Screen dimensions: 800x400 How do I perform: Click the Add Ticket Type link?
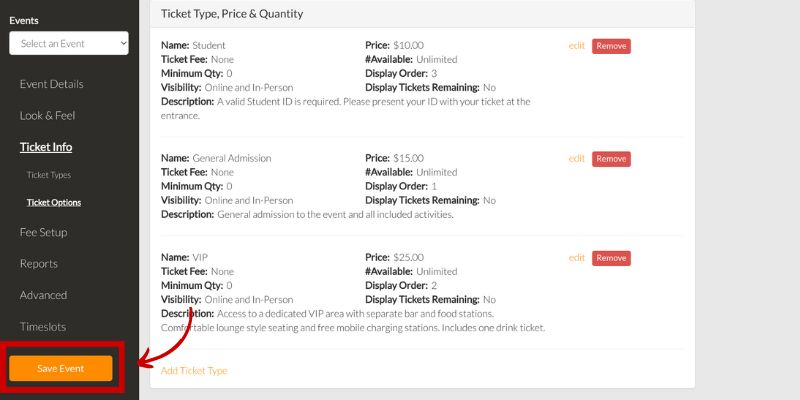coord(194,371)
